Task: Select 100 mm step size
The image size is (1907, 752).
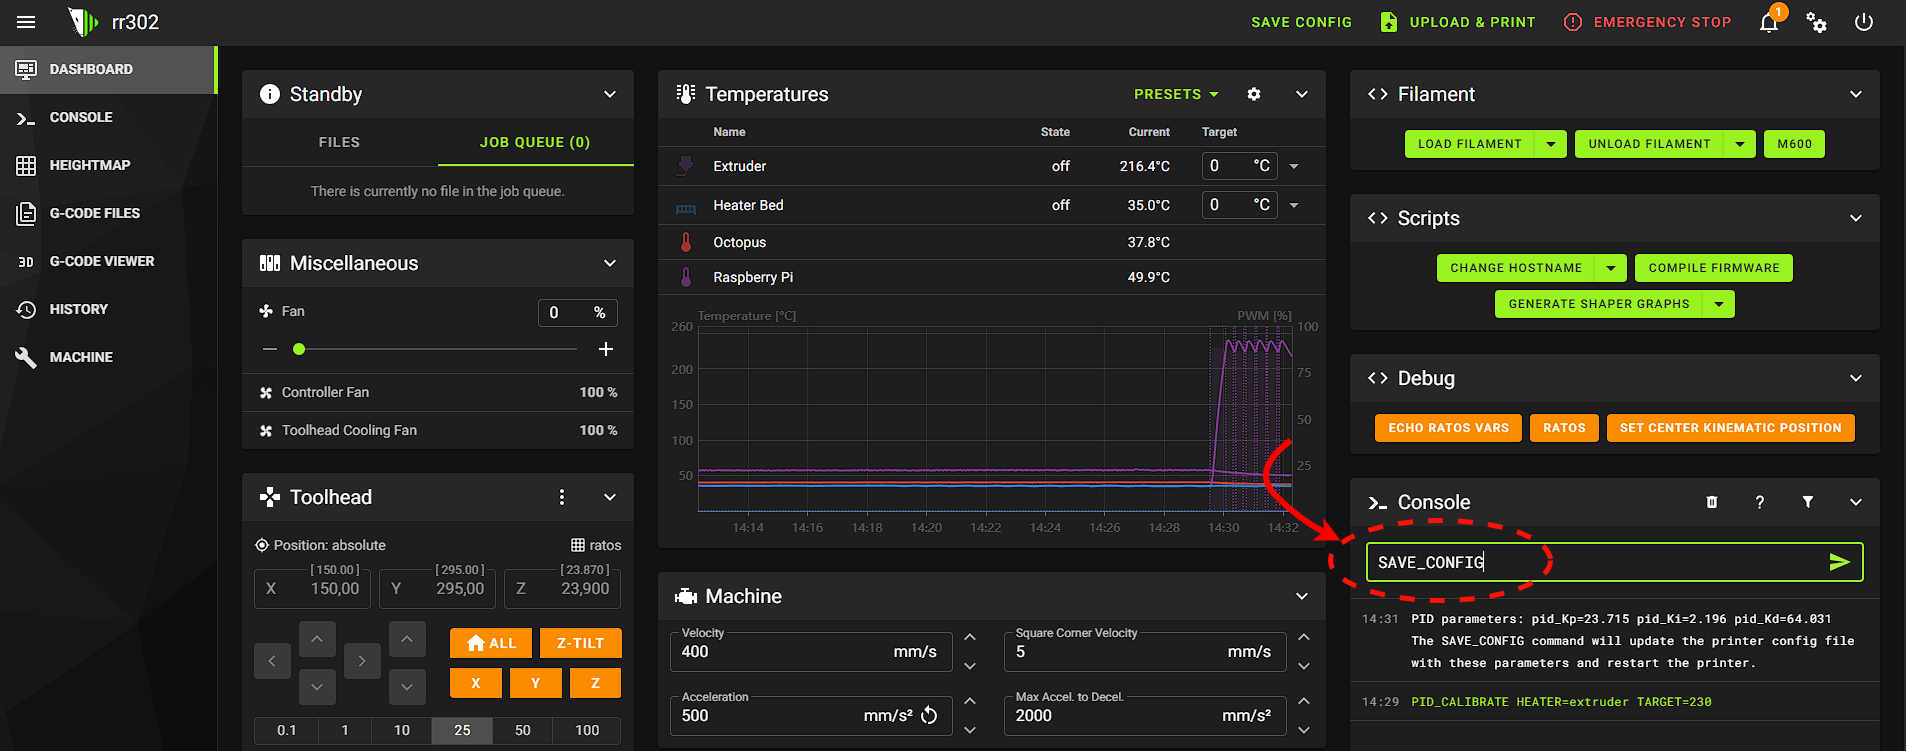Action: click(588, 730)
